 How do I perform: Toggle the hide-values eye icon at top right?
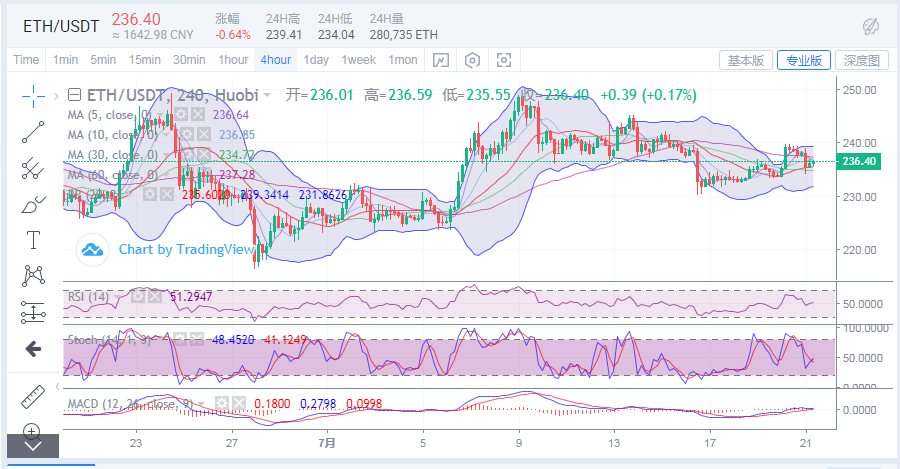(871, 26)
